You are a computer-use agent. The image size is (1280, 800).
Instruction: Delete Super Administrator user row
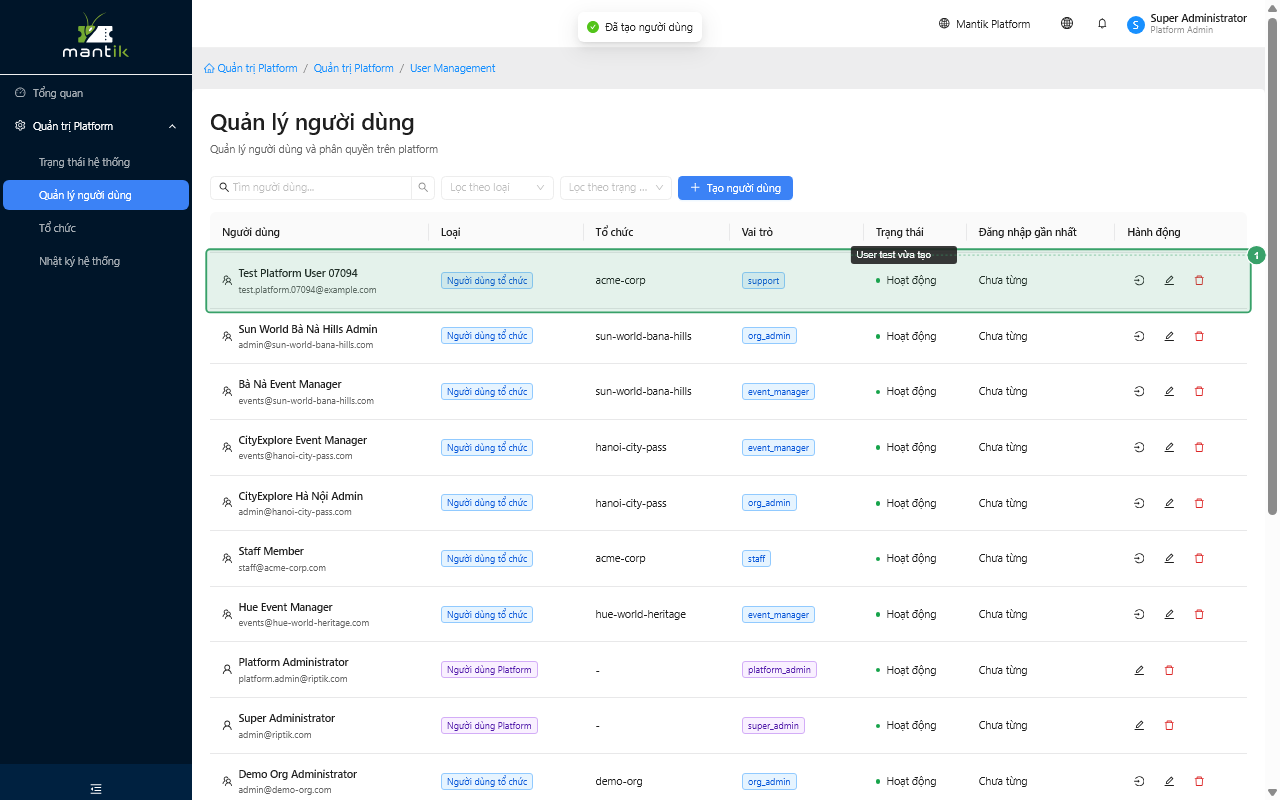point(1169,725)
